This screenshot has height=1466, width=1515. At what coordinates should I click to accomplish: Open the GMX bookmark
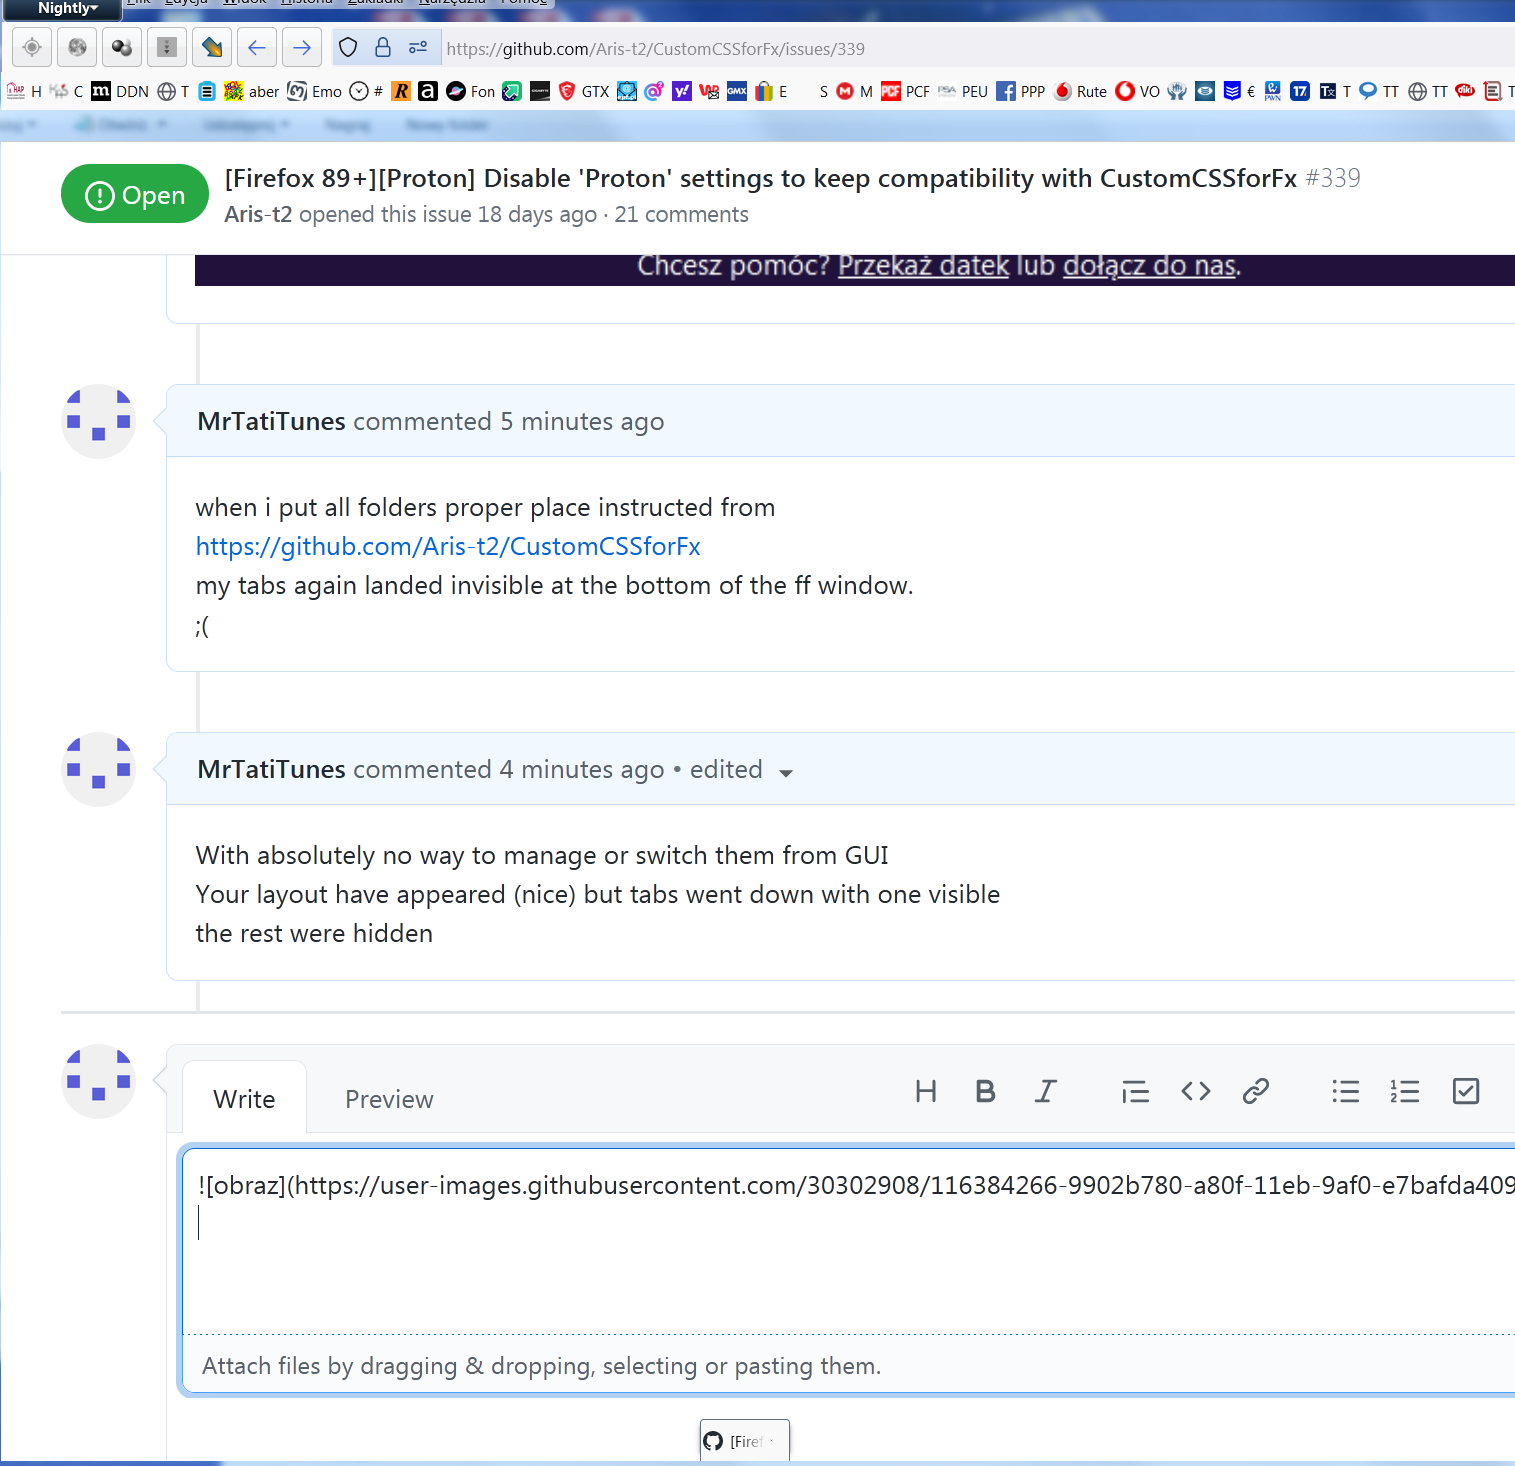pyautogui.click(x=737, y=91)
